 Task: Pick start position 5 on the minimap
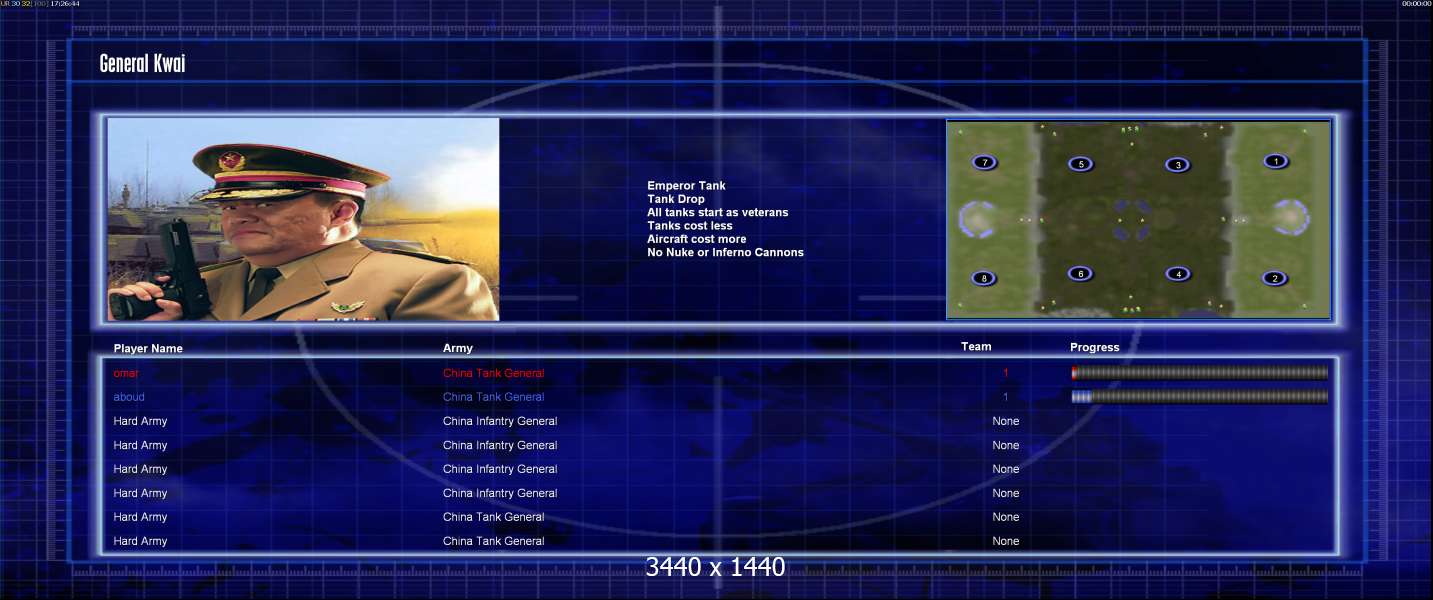point(1079,164)
